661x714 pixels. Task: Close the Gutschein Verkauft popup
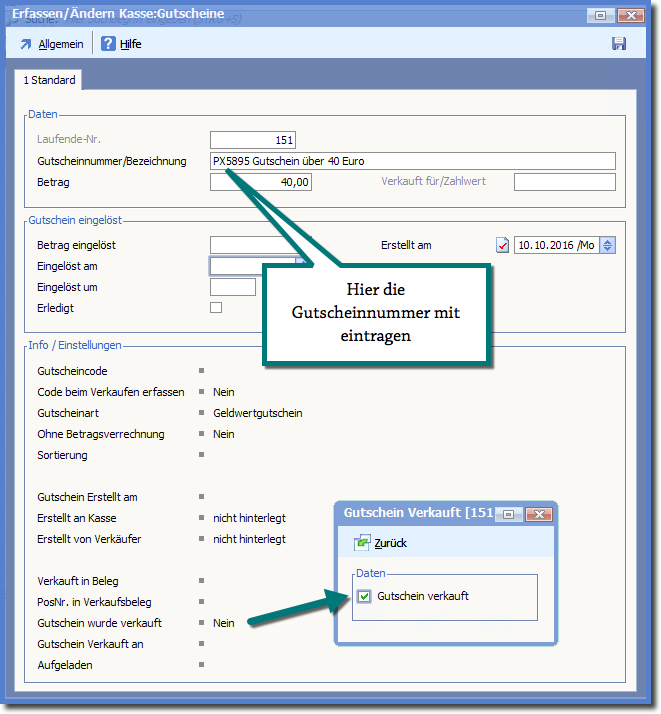538,513
